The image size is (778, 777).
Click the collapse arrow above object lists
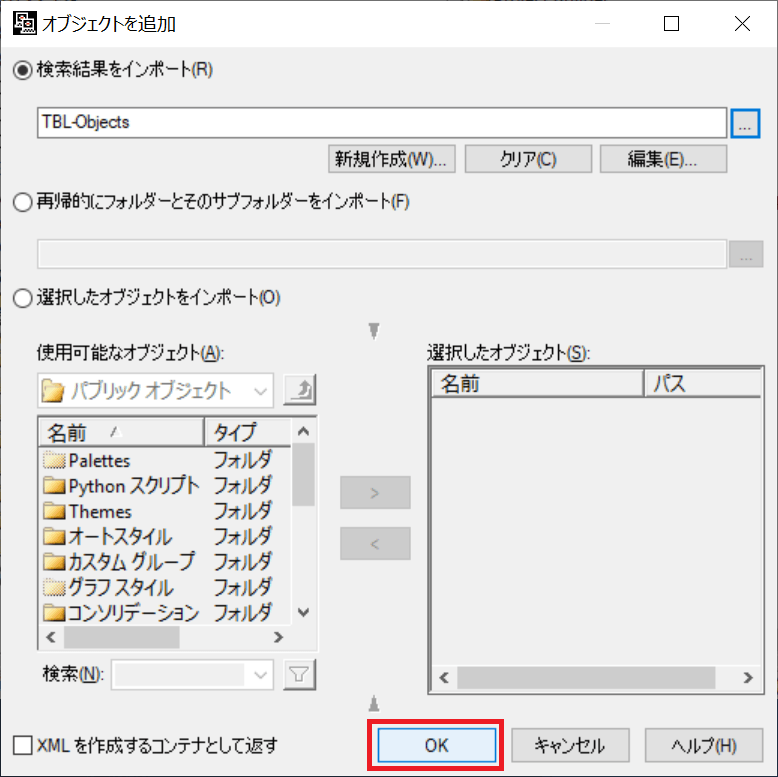(x=374, y=330)
